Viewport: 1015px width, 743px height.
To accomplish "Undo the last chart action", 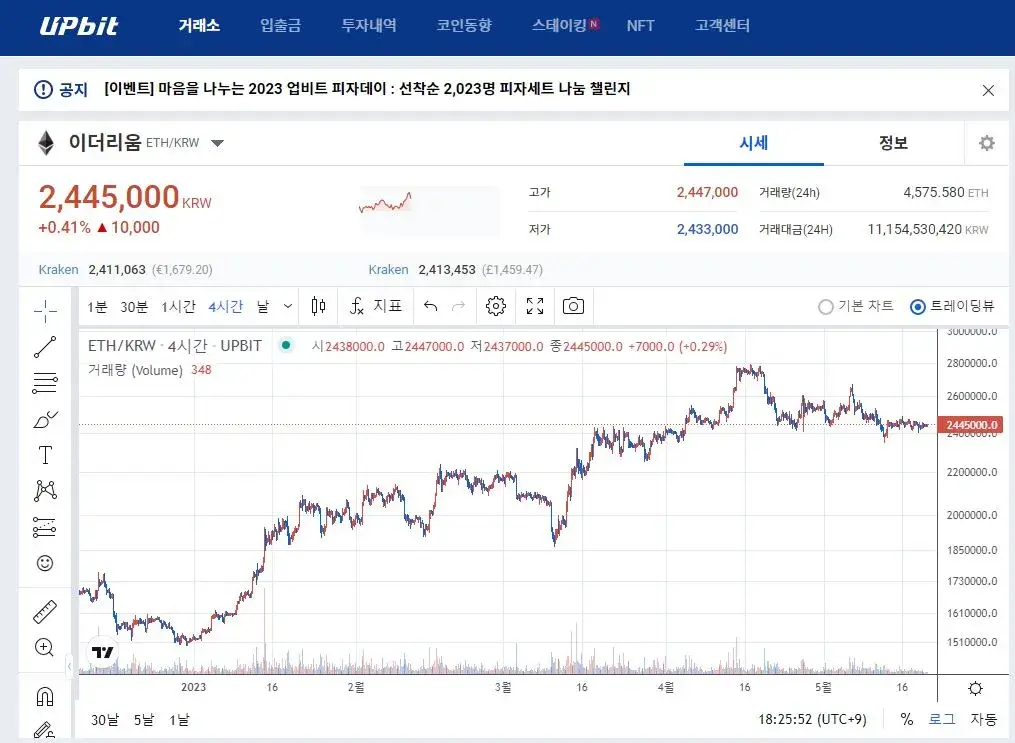I will click(430, 306).
